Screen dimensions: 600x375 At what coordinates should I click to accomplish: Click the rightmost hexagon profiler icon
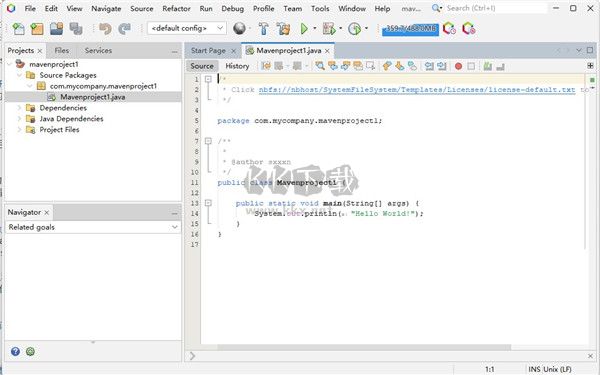tap(469, 28)
